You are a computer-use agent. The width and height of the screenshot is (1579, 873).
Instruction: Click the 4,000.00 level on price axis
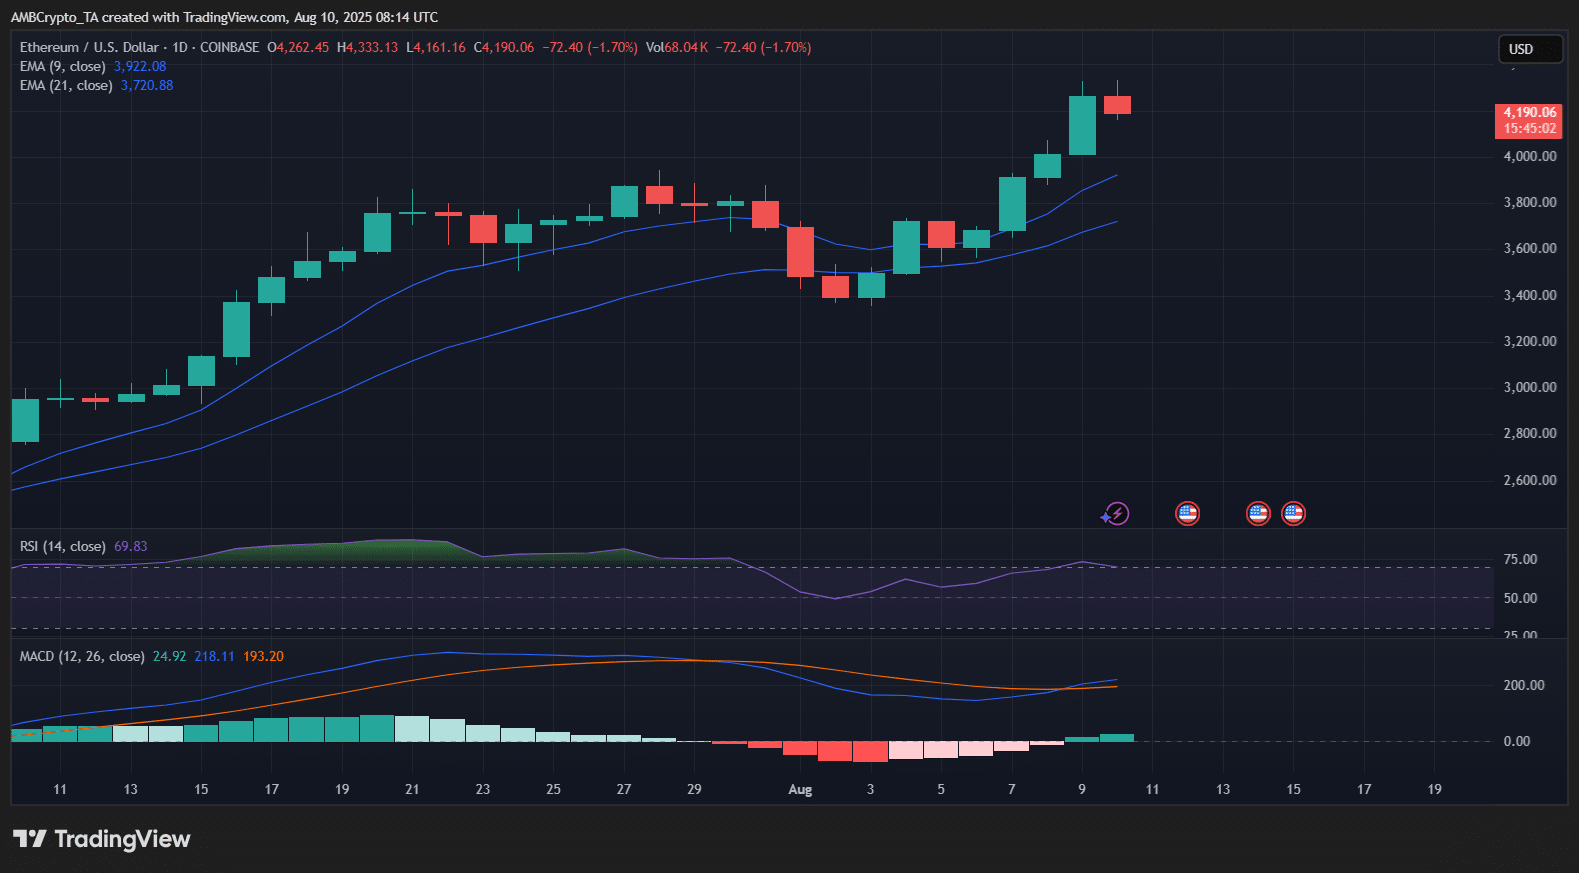click(x=1529, y=157)
